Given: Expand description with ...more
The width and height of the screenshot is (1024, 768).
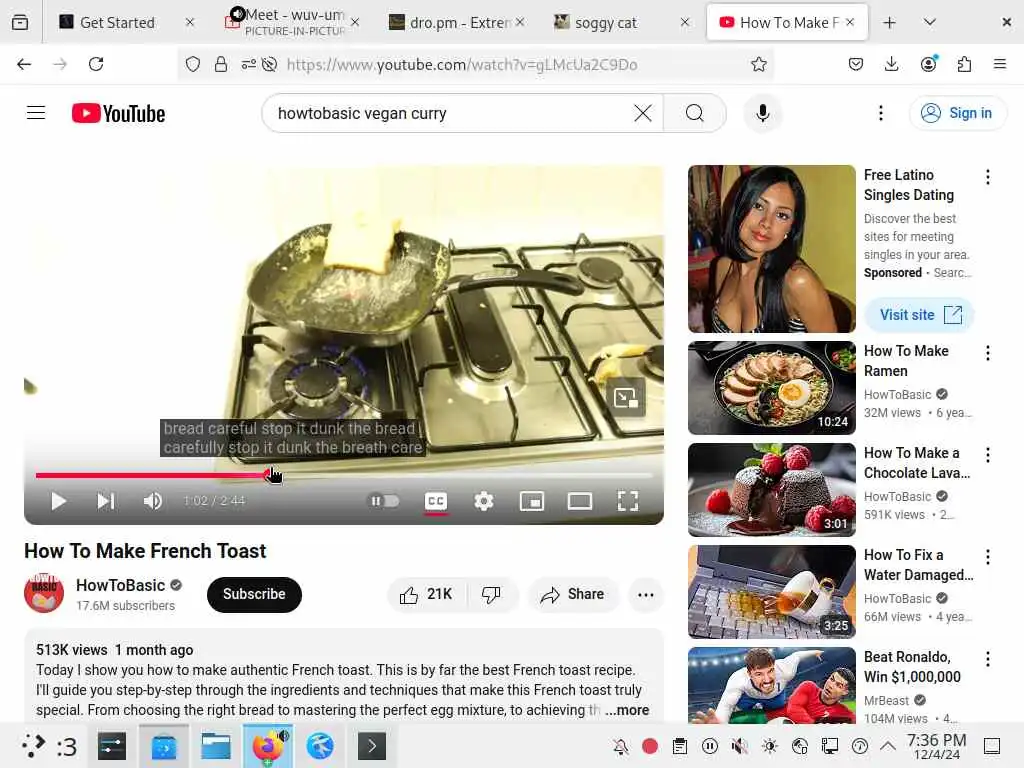Looking at the screenshot, I should tap(627, 710).
